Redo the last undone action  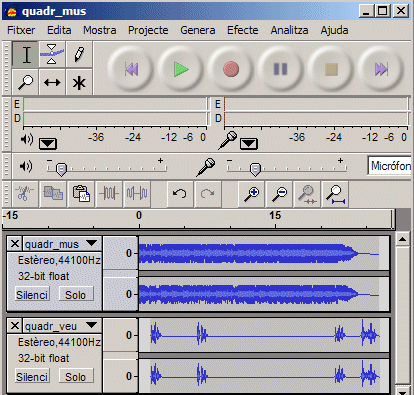(208, 194)
